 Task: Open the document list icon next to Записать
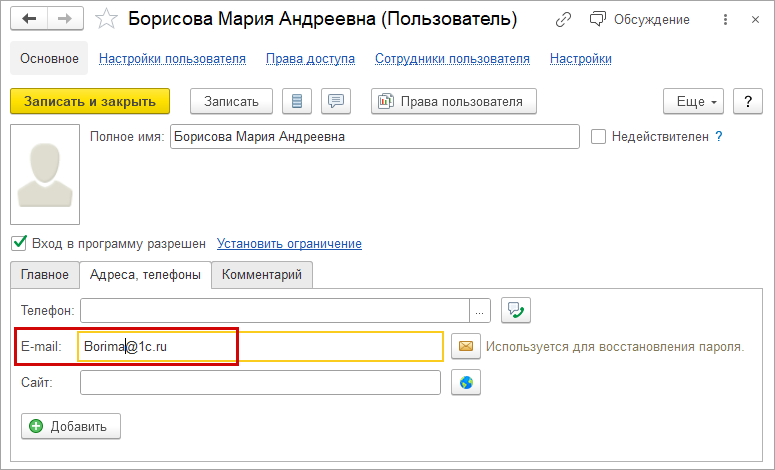[298, 101]
